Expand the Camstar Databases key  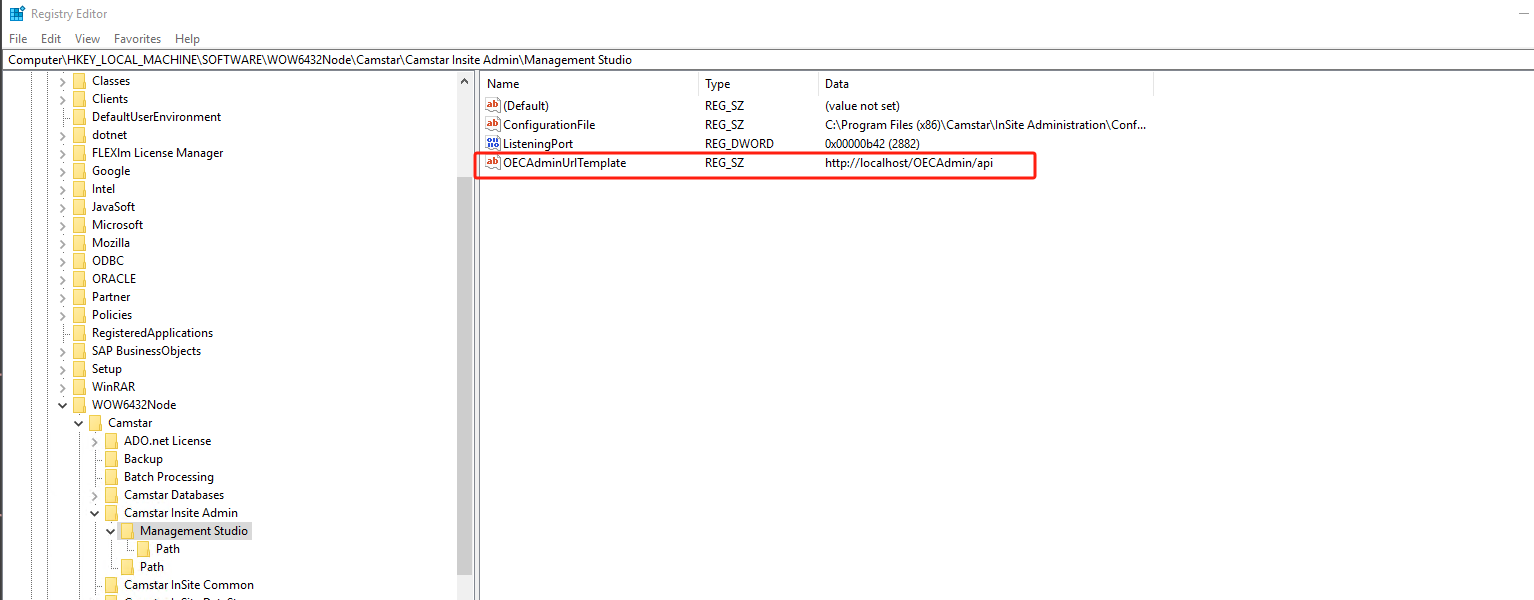coord(95,495)
